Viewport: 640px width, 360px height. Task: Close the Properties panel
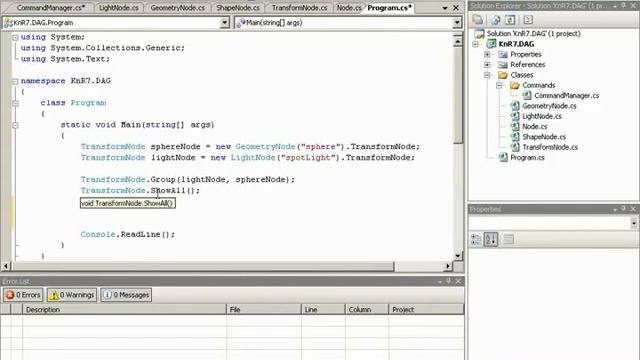click(633, 209)
